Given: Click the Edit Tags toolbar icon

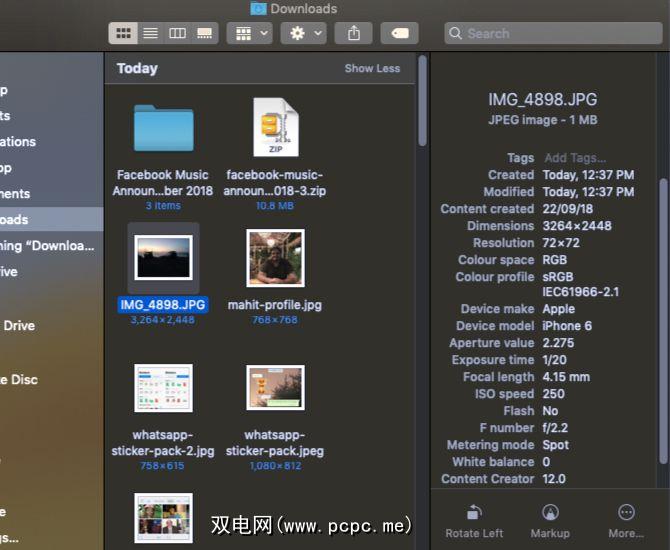Looking at the screenshot, I should click(399, 33).
